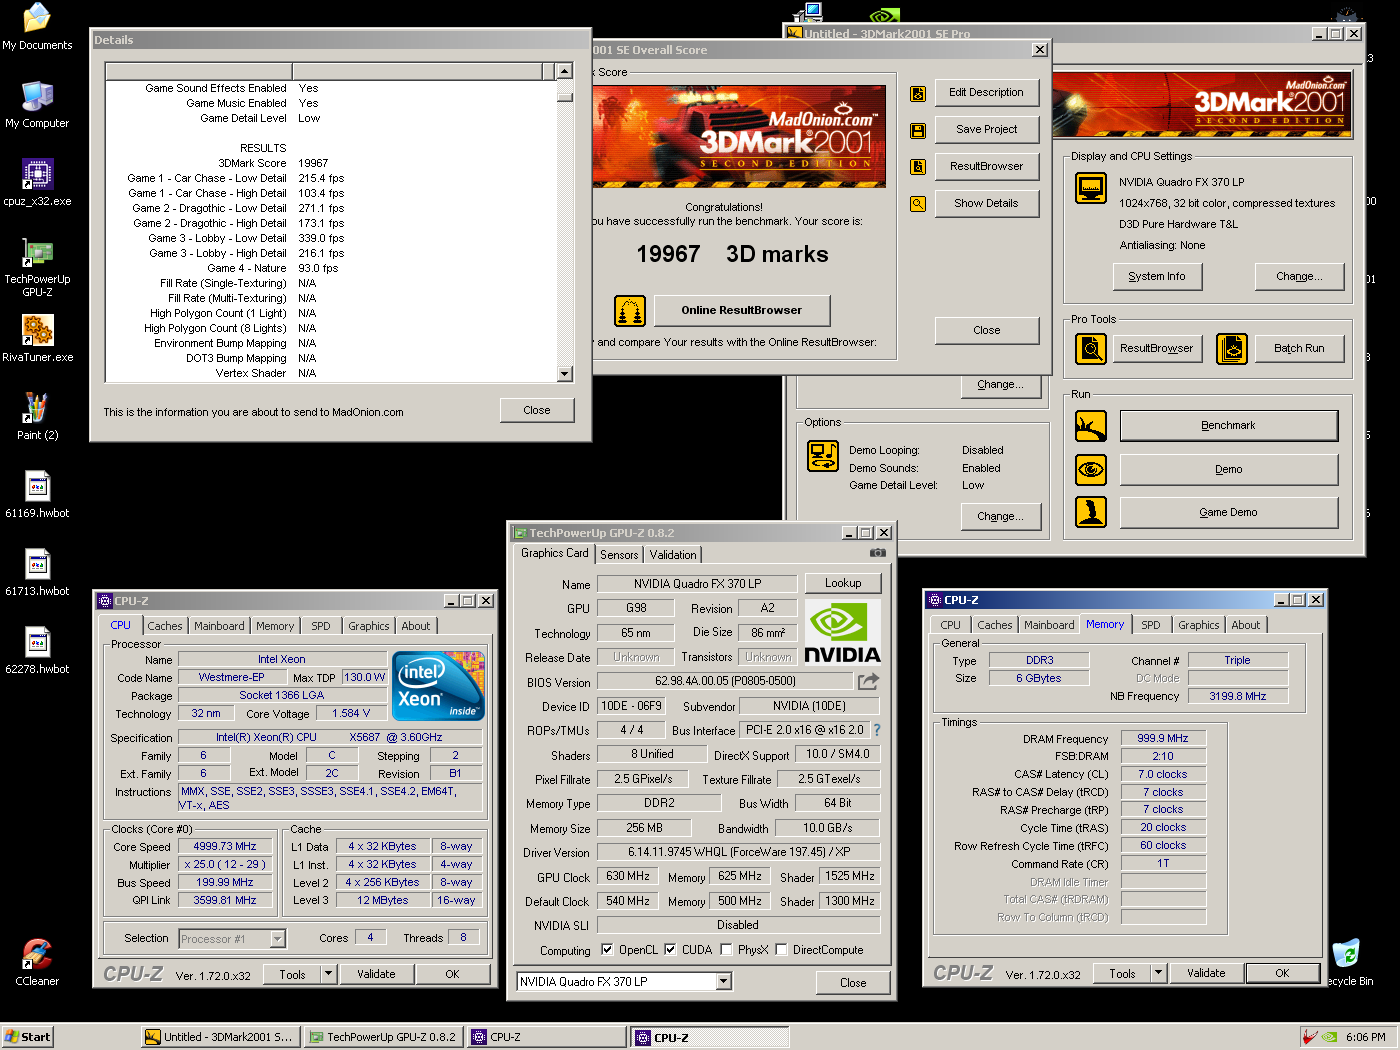The image size is (1400, 1050).
Task: Toggle the PhysX checkbox in GPU-Z
Action: pyautogui.click(x=726, y=950)
